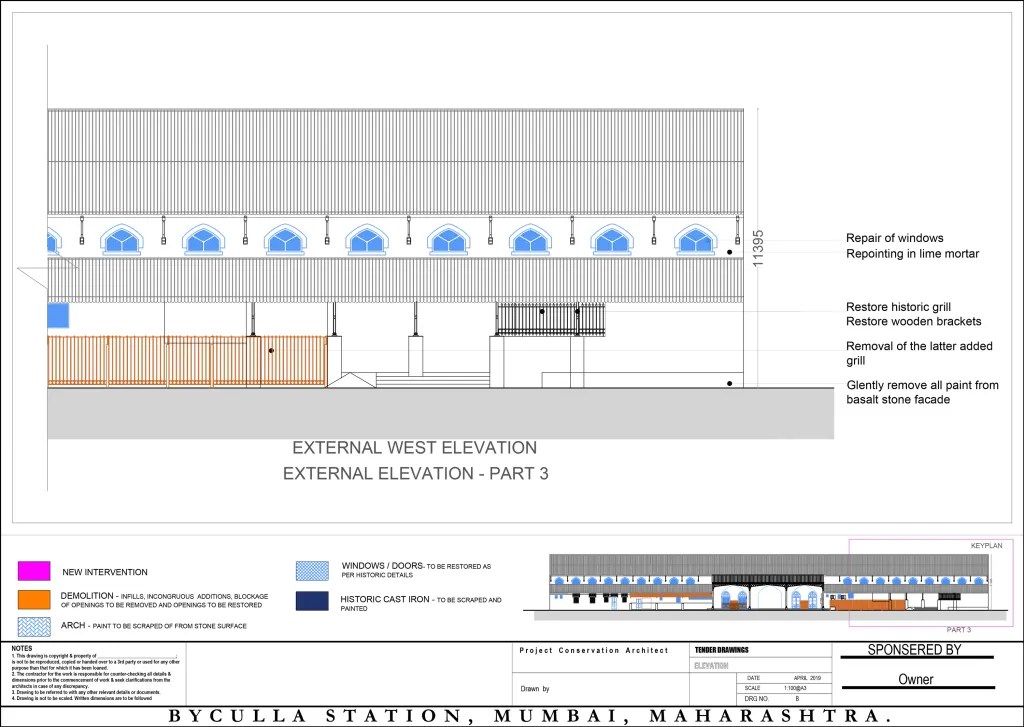Screen dimensions: 1024x727
Task: Click the navy Historic Cast Iron swatch
Action: coord(312,600)
